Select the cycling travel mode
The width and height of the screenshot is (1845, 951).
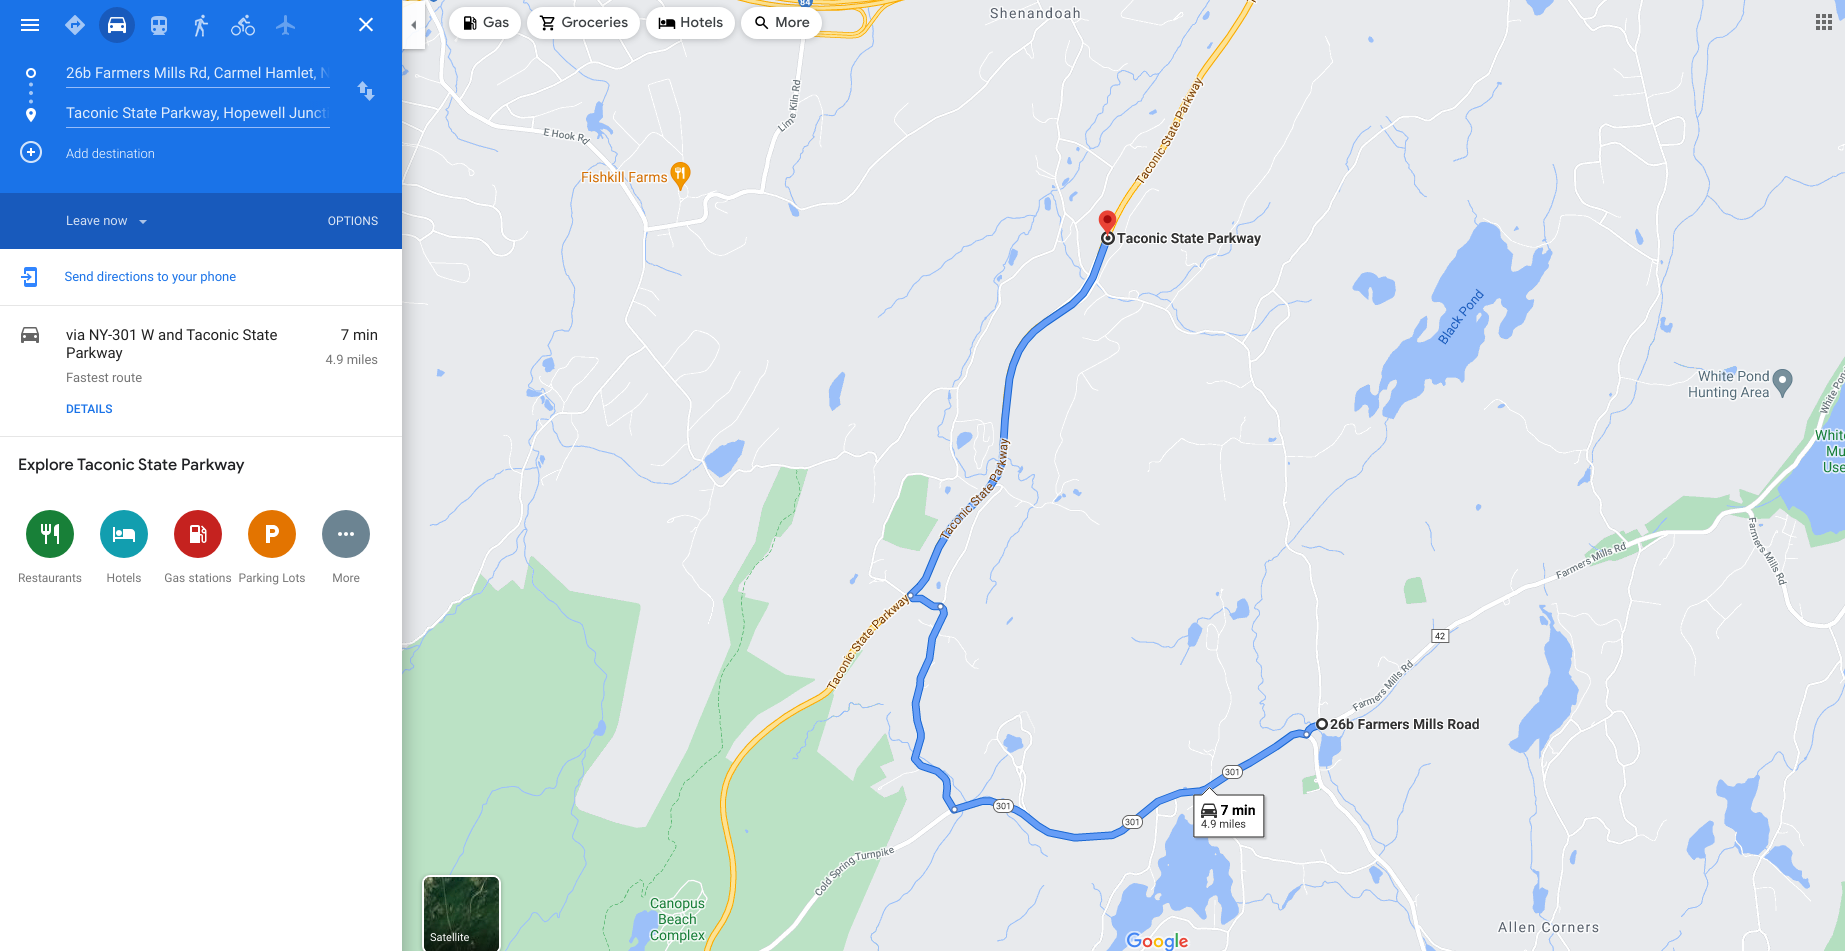[x=243, y=25]
